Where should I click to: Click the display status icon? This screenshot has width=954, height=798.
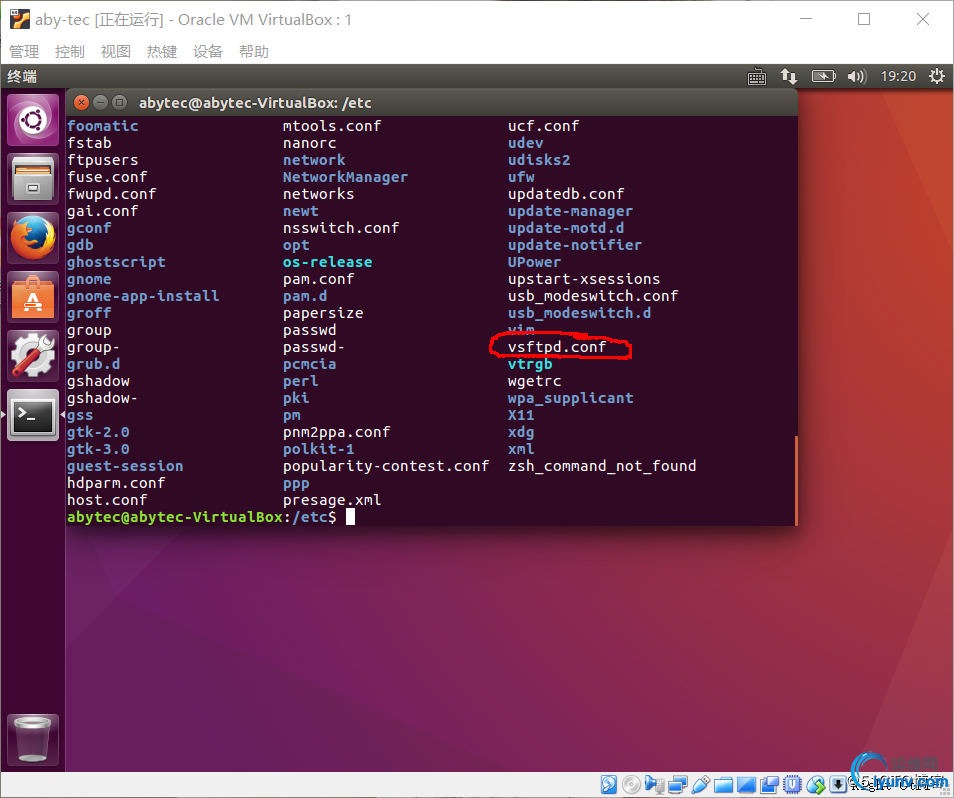click(x=747, y=785)
